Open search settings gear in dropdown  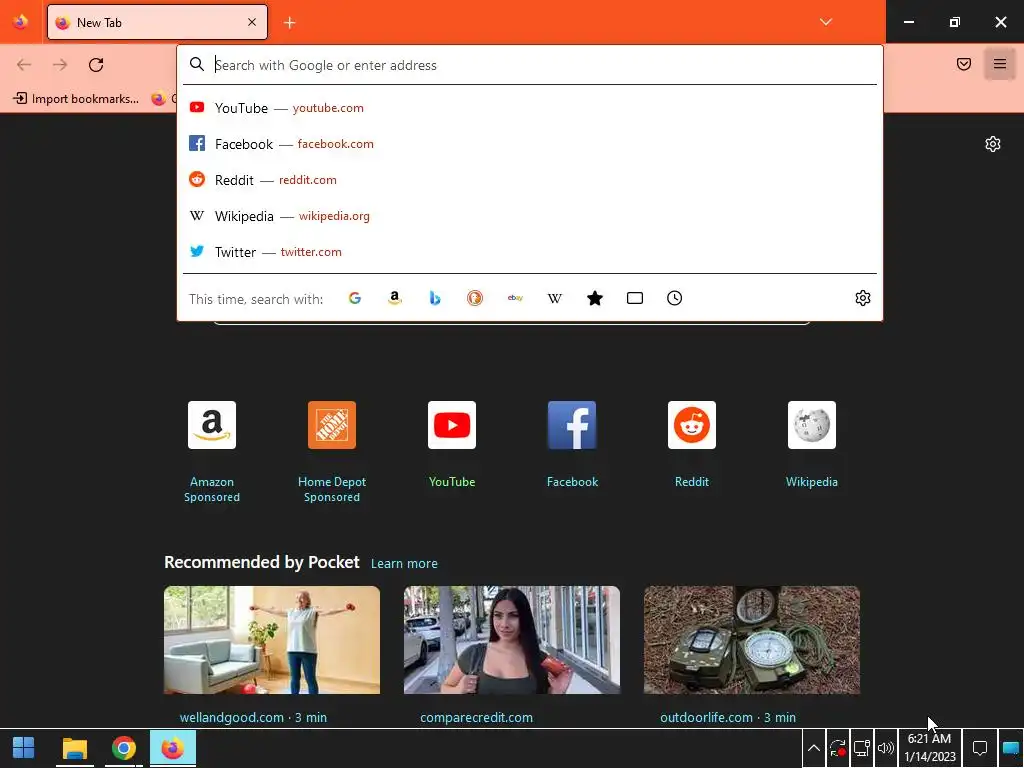click(x=863, y=298)
